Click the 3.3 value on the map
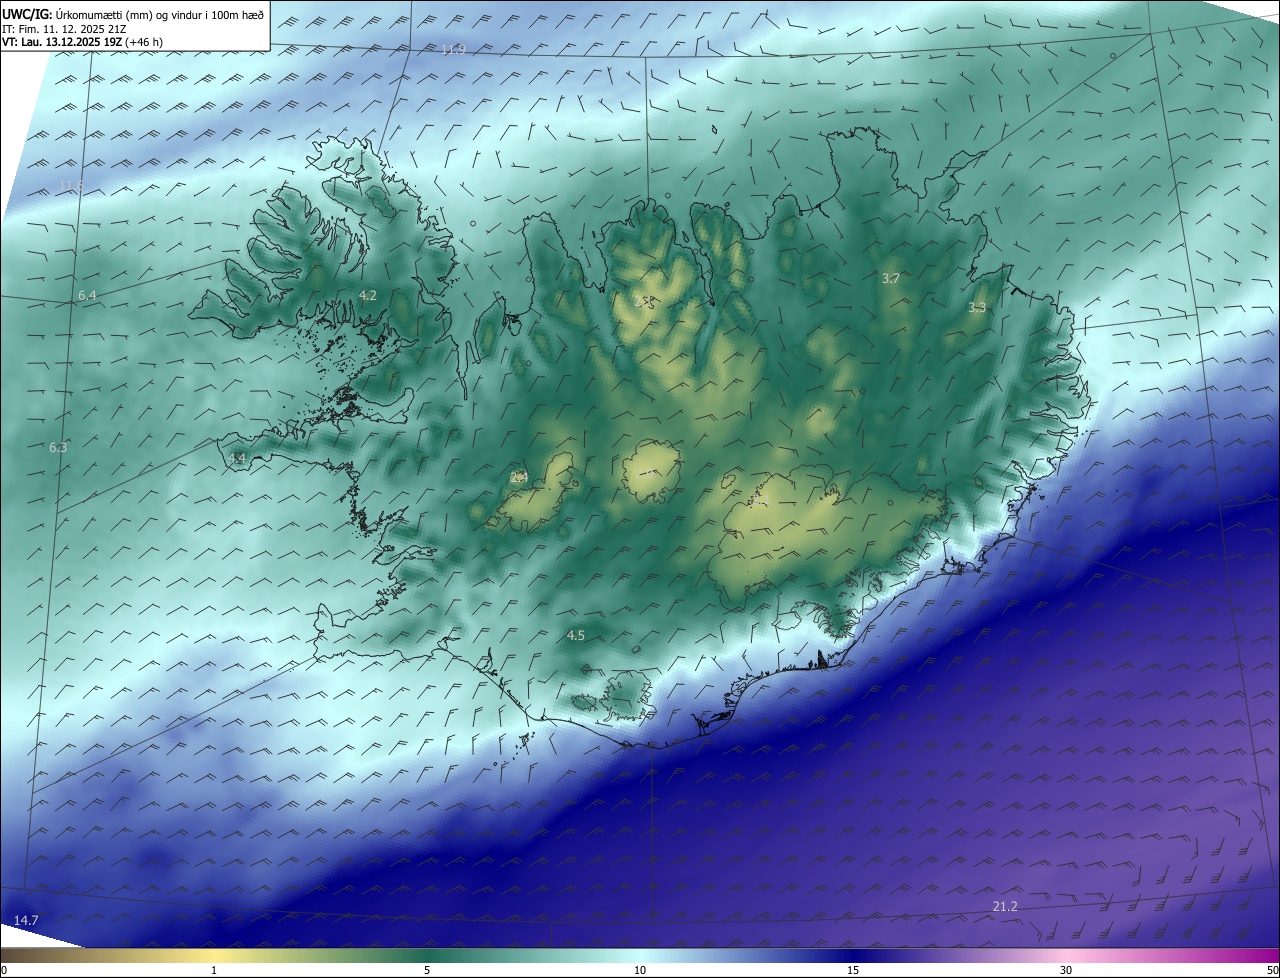1280x978 pixels. point(978,308)
